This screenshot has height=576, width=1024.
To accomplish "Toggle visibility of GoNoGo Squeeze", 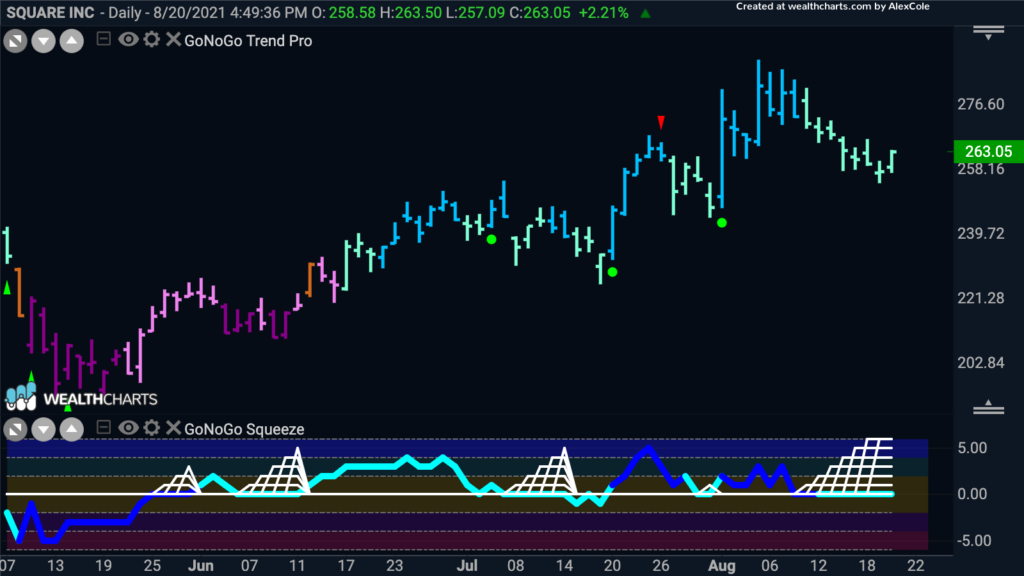I will coord(128,428).
